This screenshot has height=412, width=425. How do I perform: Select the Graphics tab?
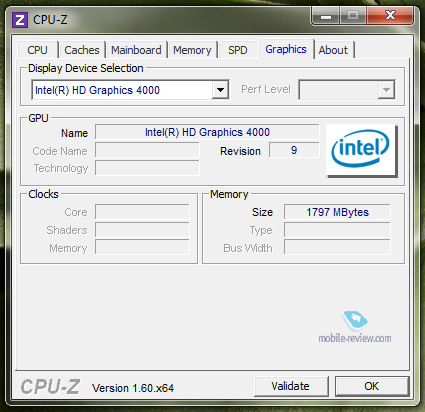pyautogui.click(x=286, y=49)
